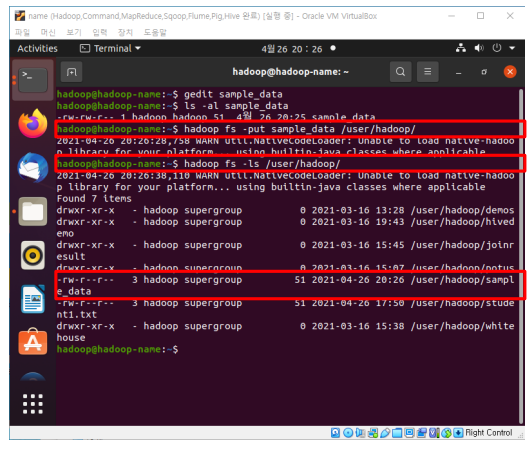532x449 pixels.
Task: Open the 입력 menu in VirtualBox
Action: point(100,32)
